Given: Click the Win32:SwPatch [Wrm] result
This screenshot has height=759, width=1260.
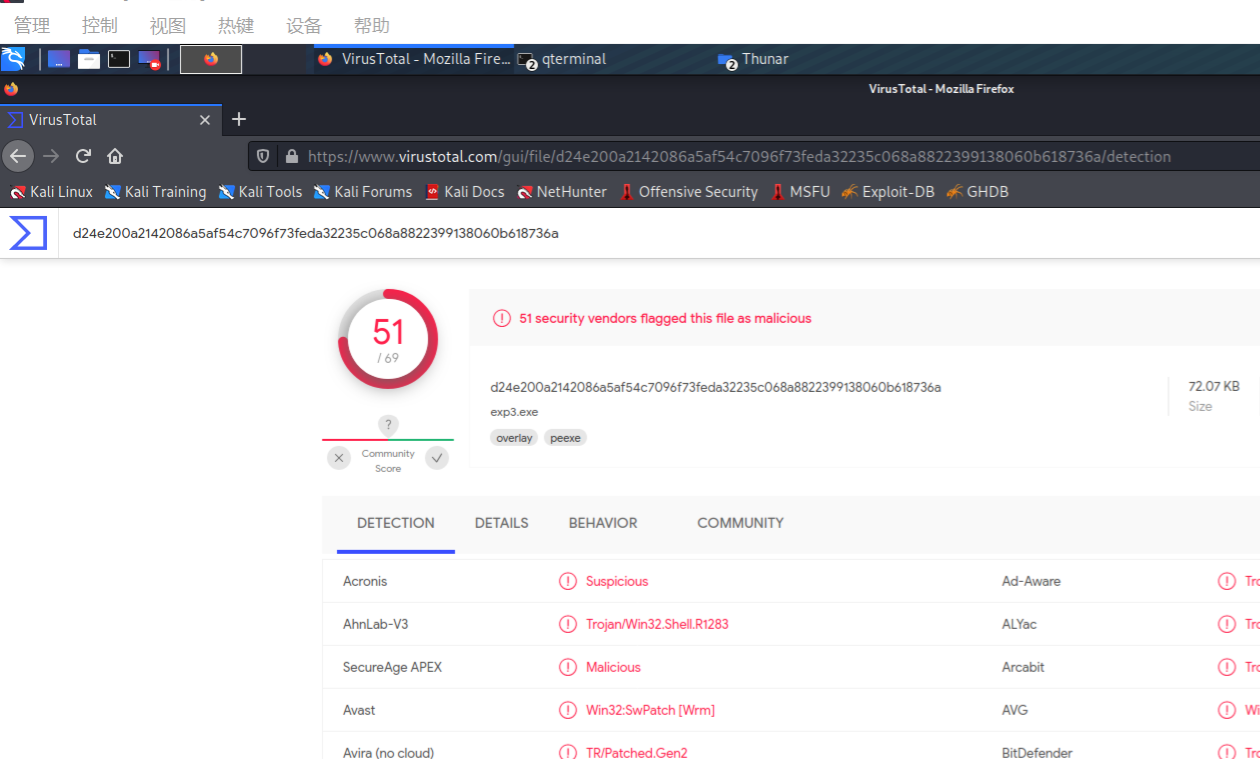Looking at the screenshot, I should 650,710.
